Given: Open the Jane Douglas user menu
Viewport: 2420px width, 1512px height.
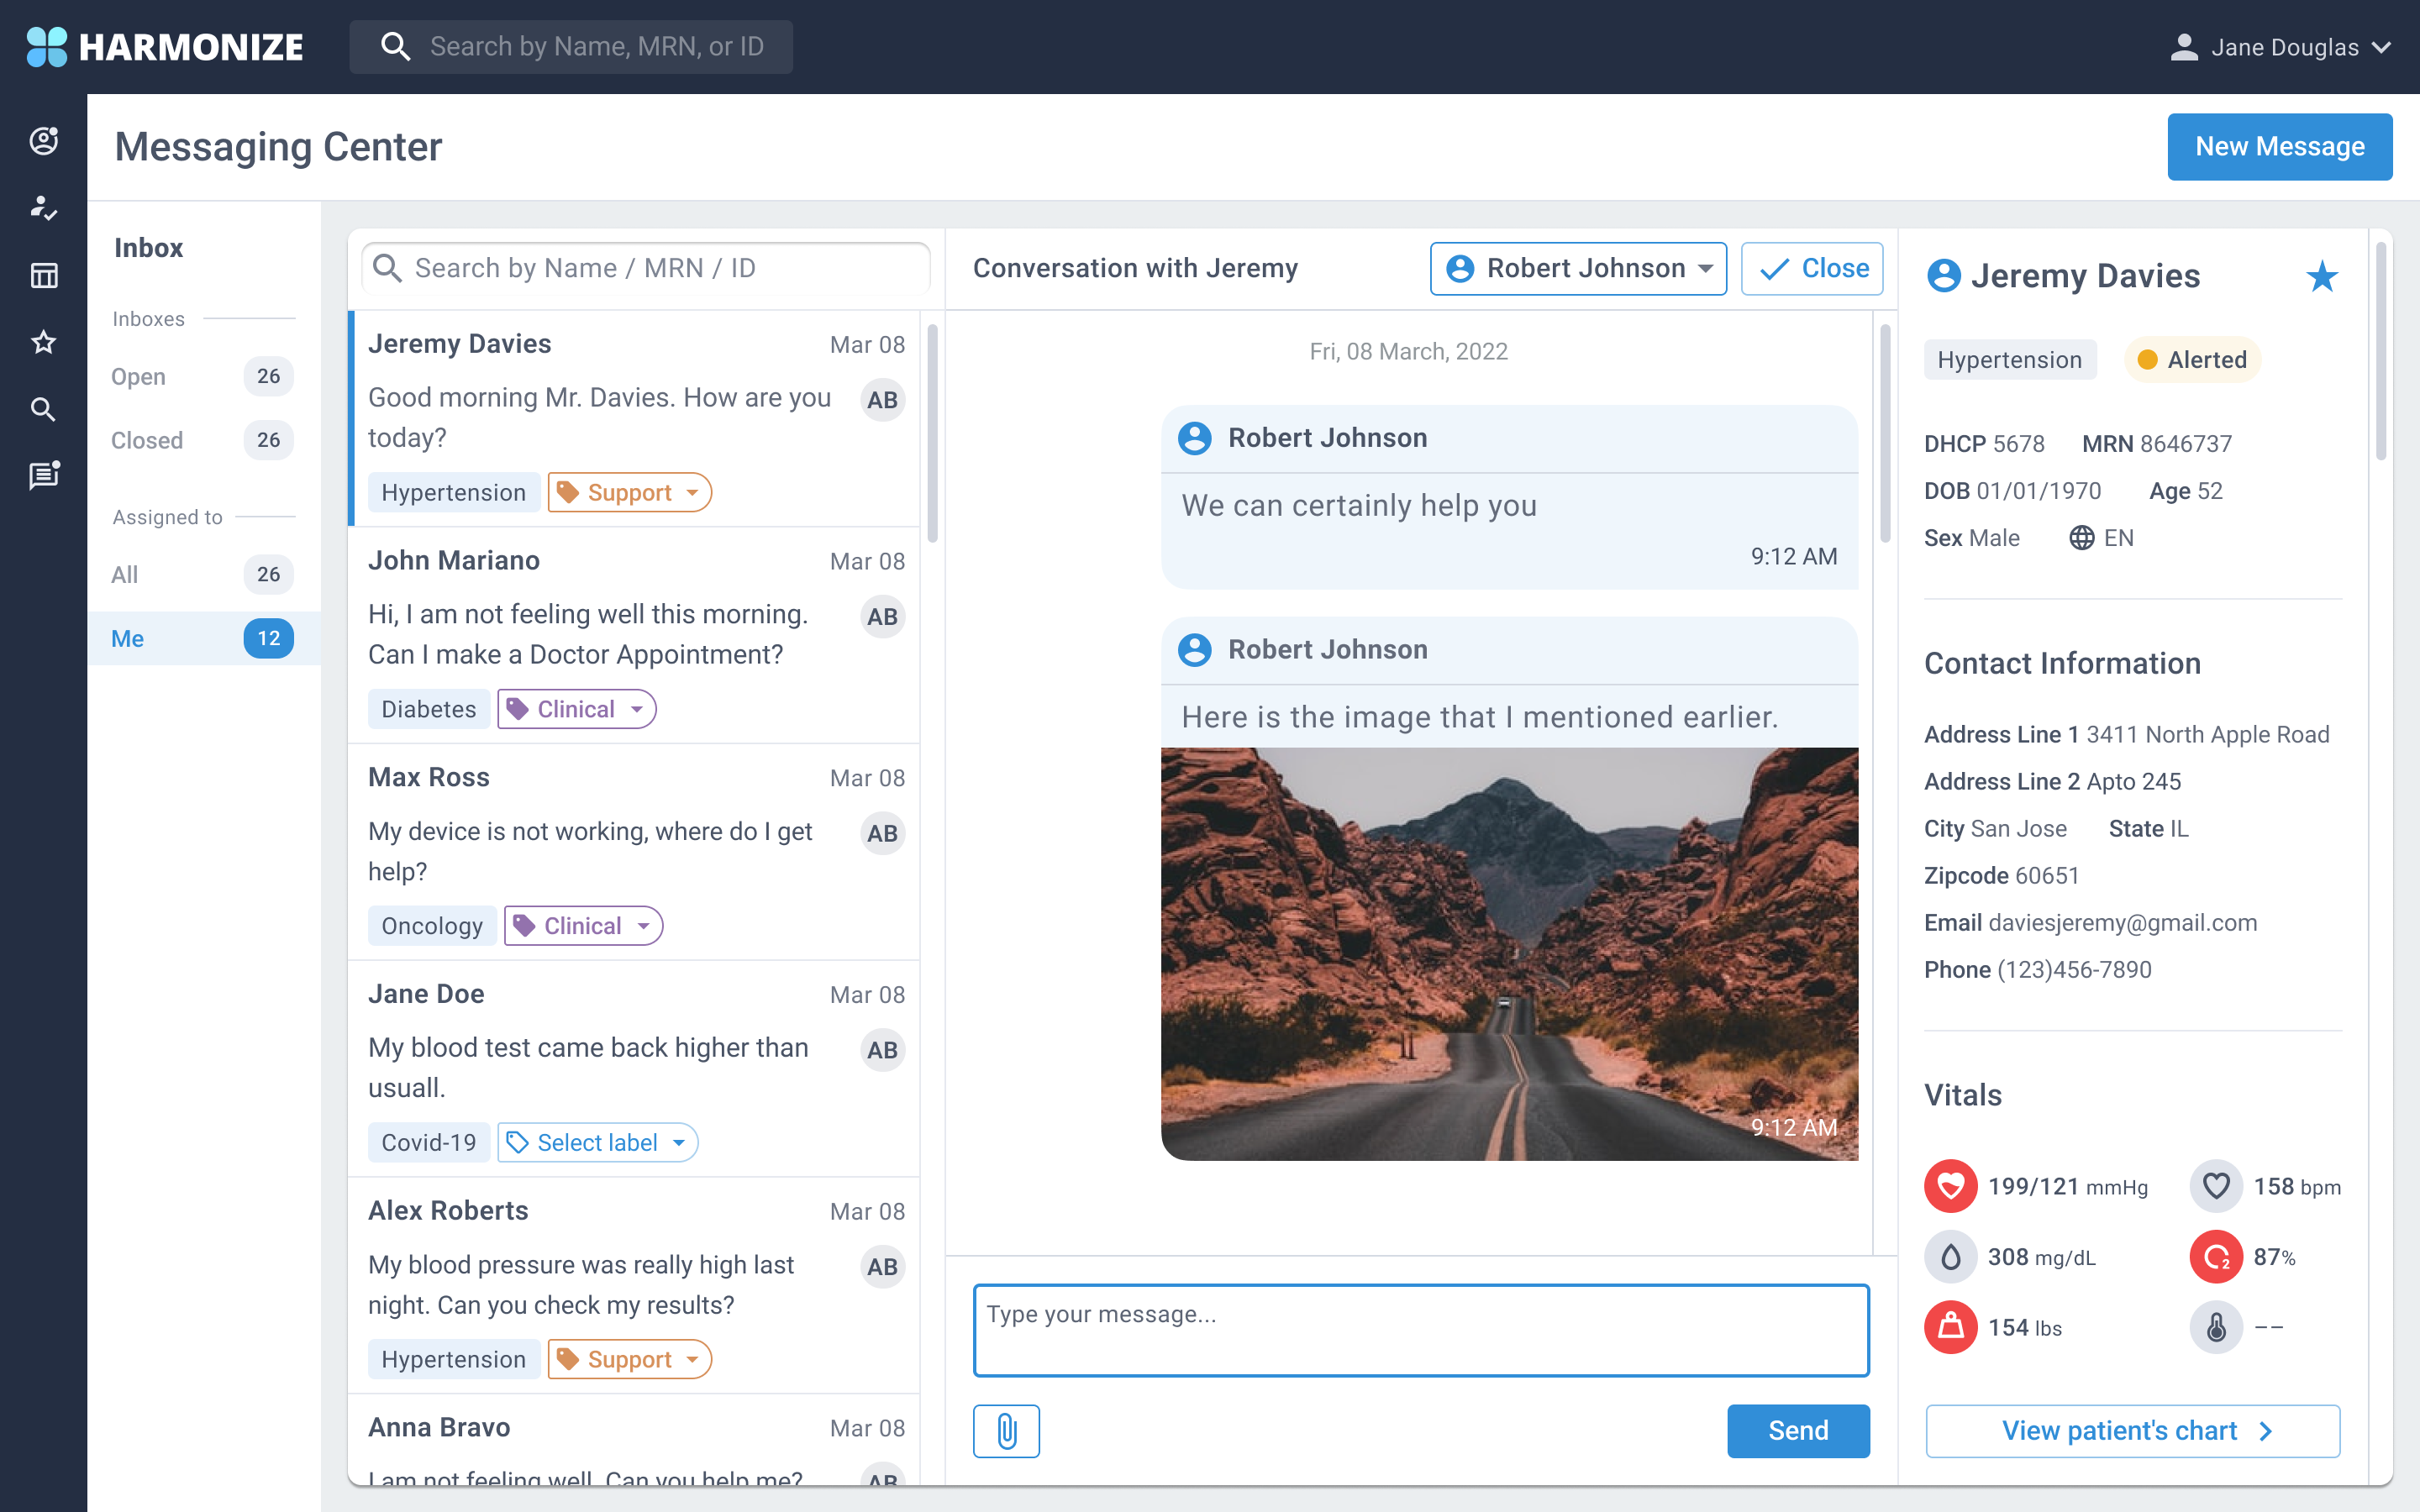Looking at the screenshot, I should pos(2280,47).
